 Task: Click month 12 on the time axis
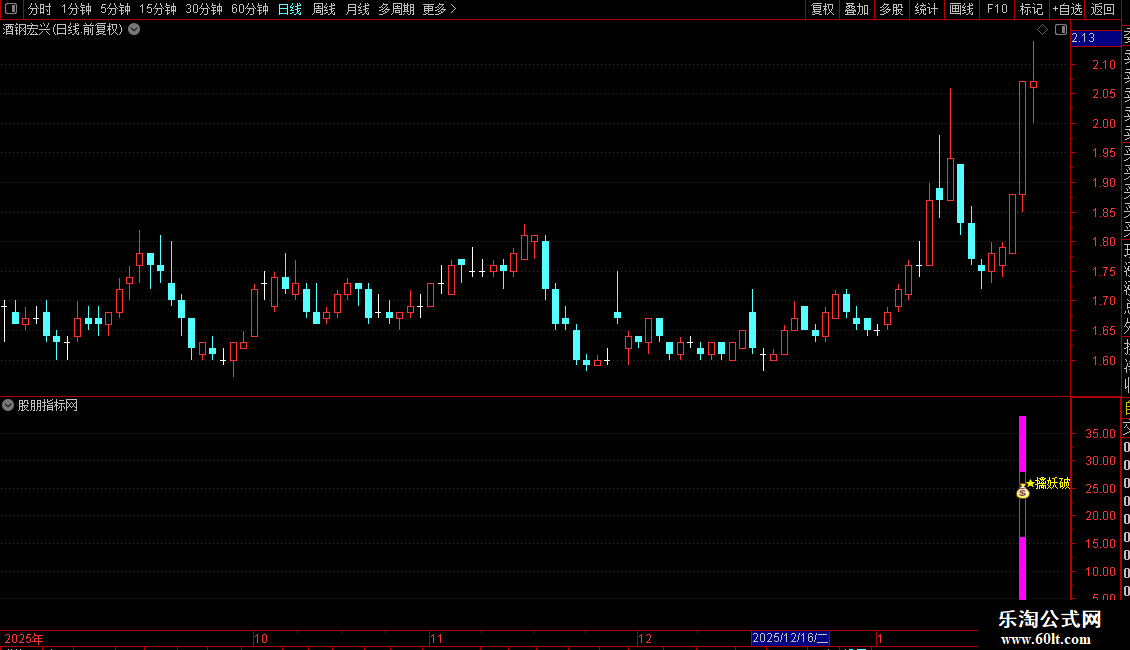click(645, 638)
